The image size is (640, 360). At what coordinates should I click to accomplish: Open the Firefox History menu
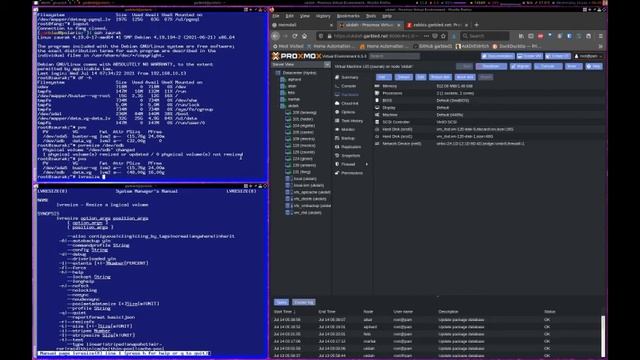tap(323, 16)
